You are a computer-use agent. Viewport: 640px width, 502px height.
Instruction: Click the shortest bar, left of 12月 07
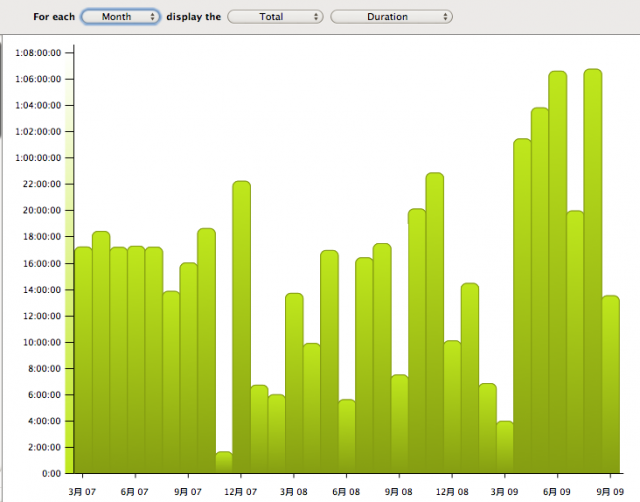(x=224, y=462)
